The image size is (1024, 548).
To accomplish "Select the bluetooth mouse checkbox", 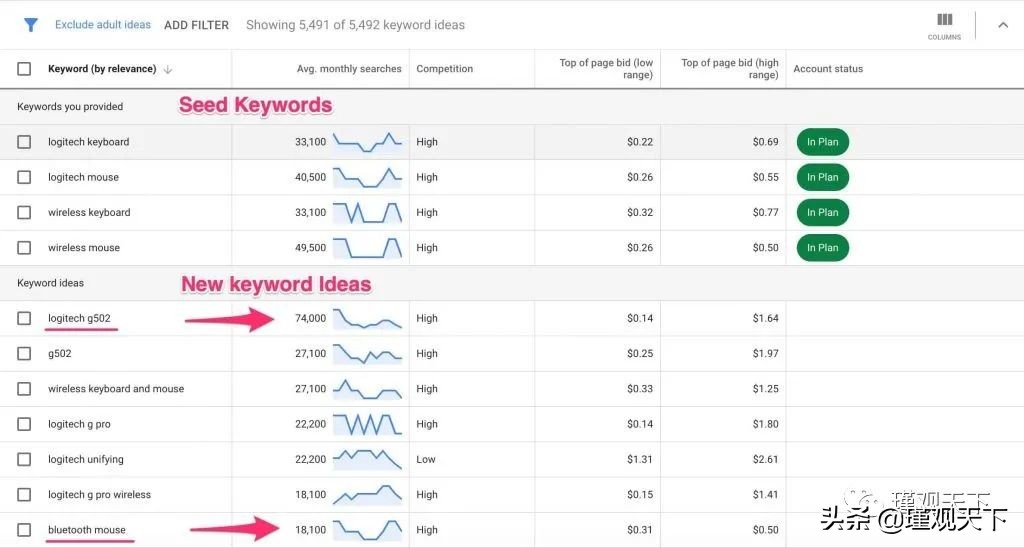I will click(24, 530).
